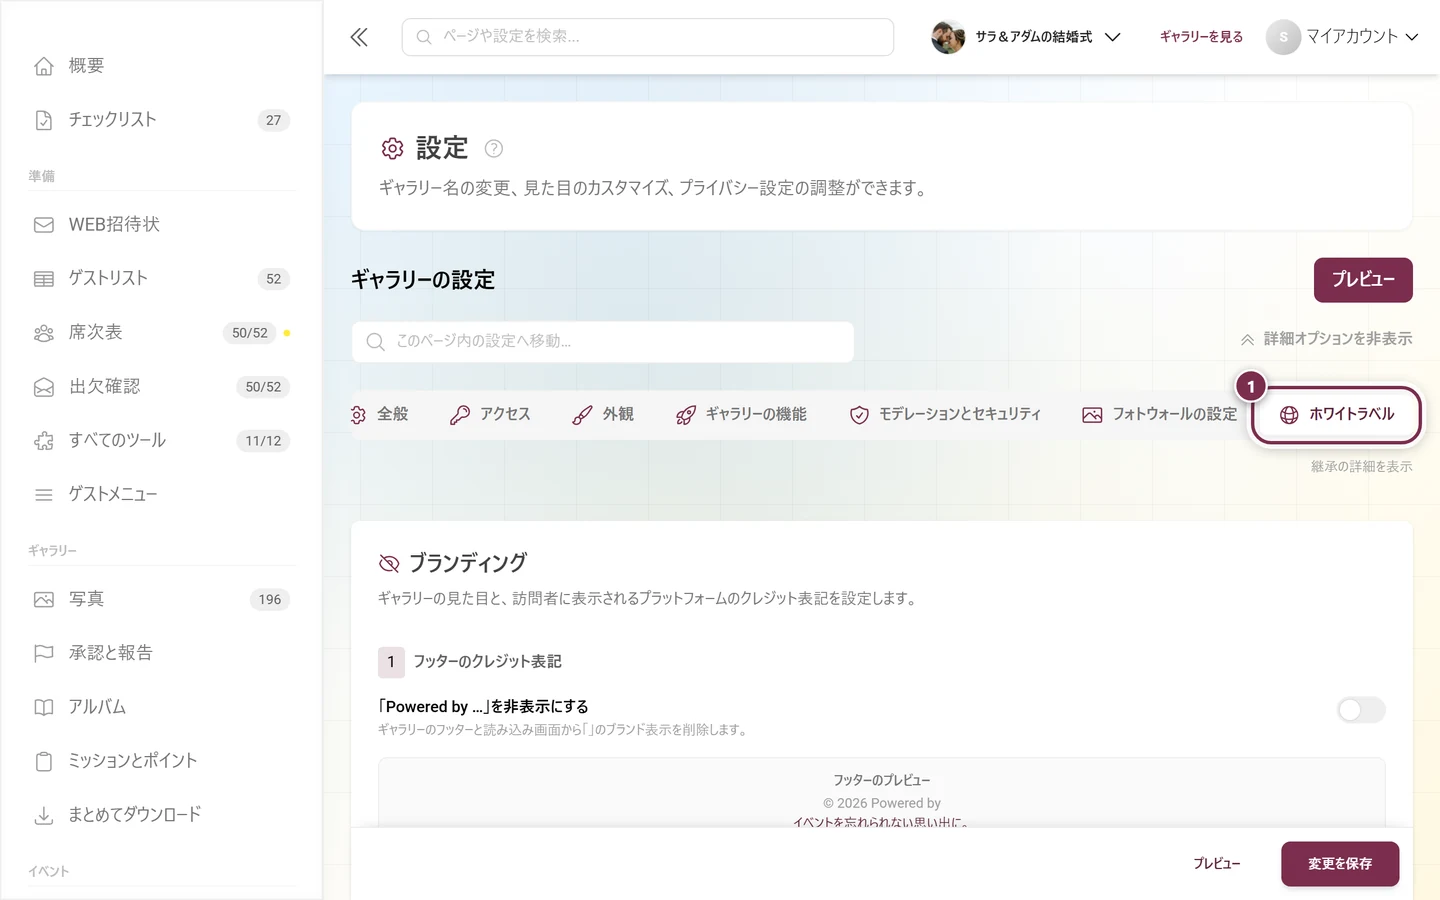Click the ゲストメニュー hamburger icon

coord(44,495)
